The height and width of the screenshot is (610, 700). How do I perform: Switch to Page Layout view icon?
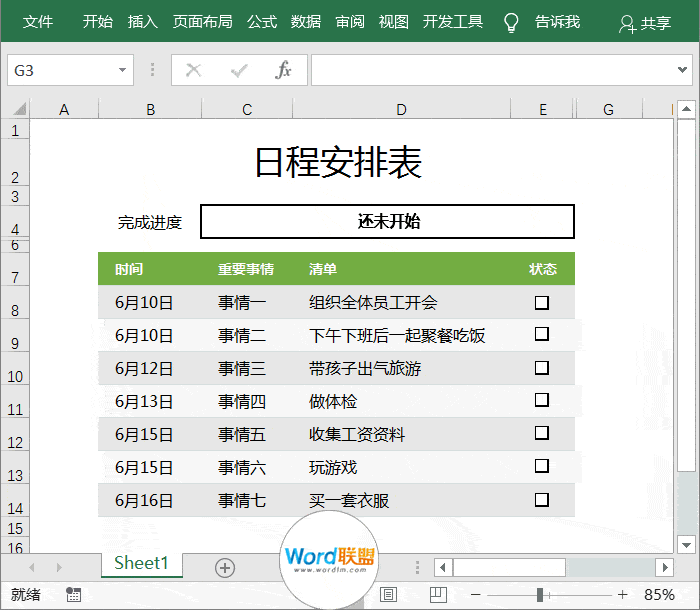[388, 594]
